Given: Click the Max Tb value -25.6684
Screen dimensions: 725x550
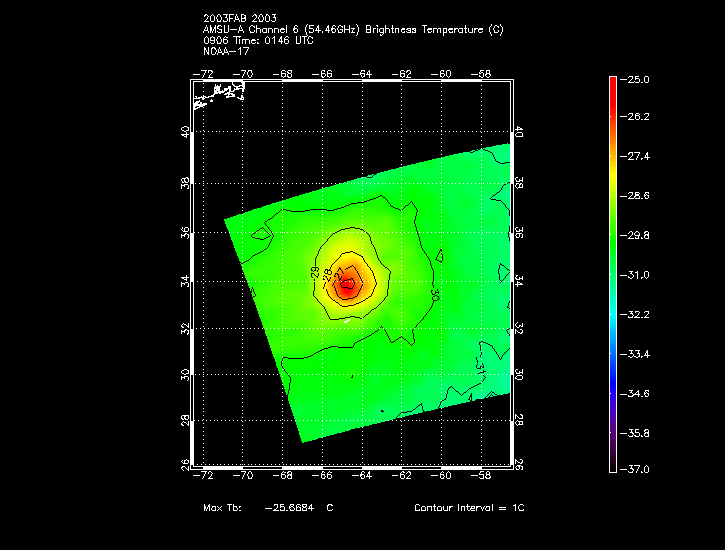Looking at the screenshot, I should pyautogui.click(x=292, y=508).
